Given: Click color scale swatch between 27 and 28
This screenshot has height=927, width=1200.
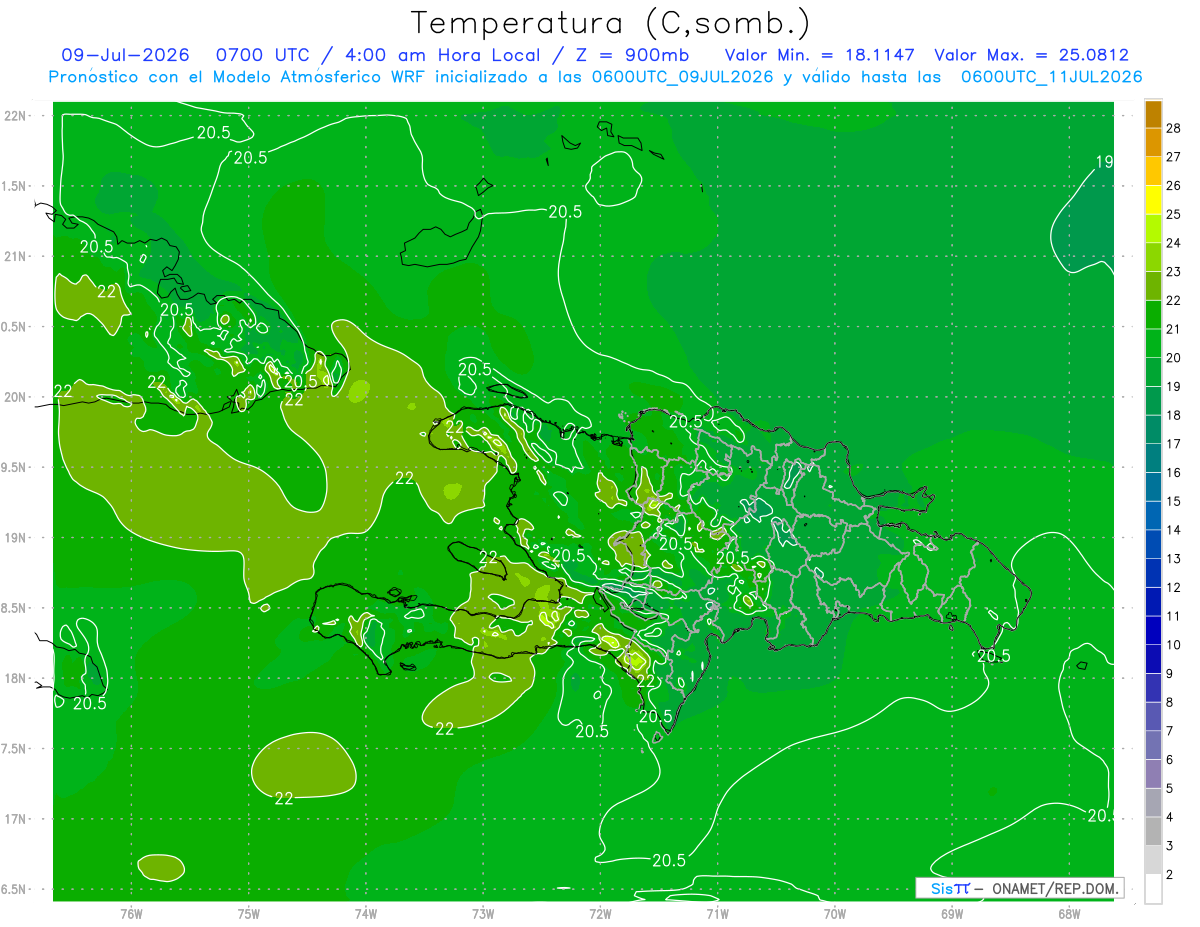Looking at the screenshot, I should [1153, 143].
